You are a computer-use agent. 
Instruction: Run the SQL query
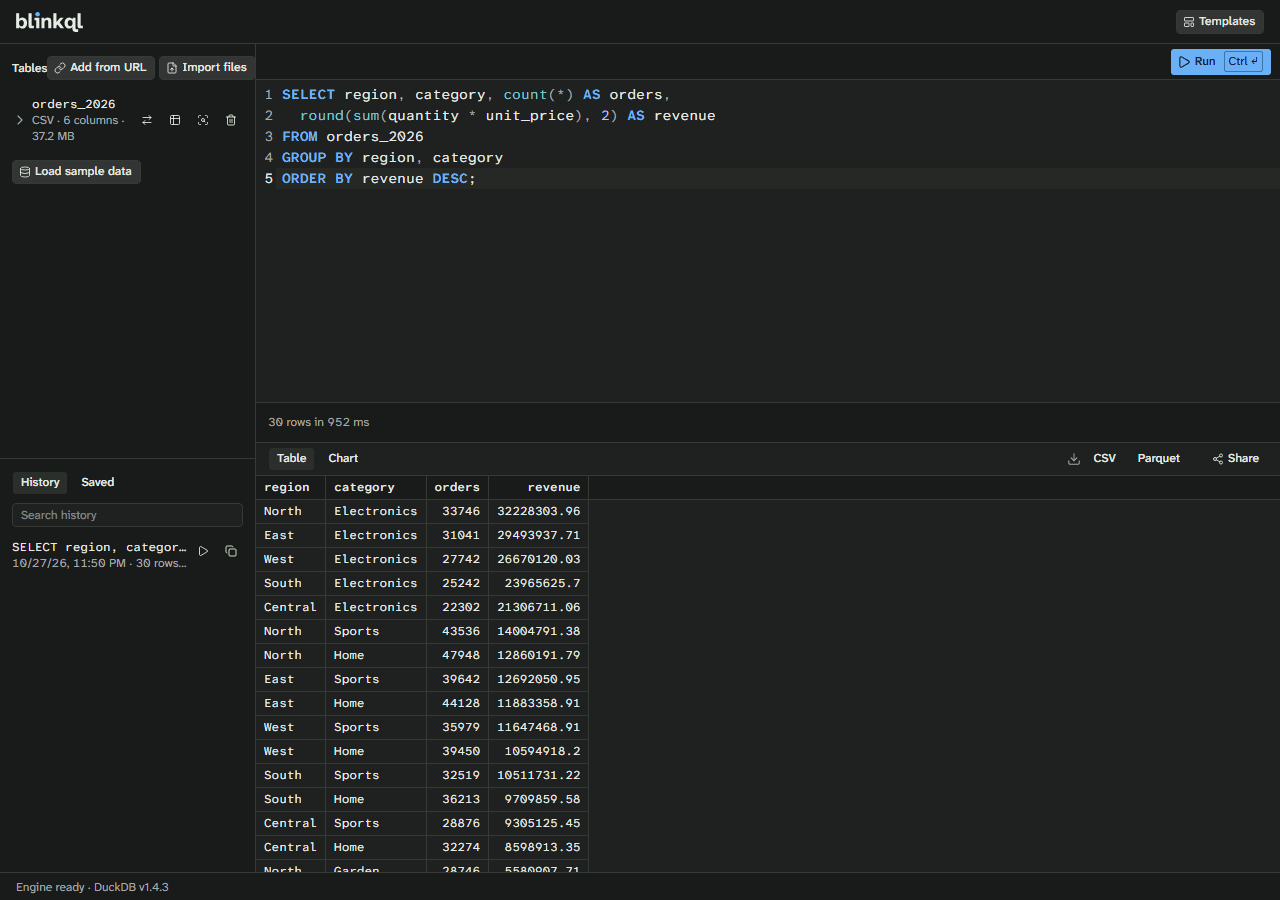[1220, 62]
